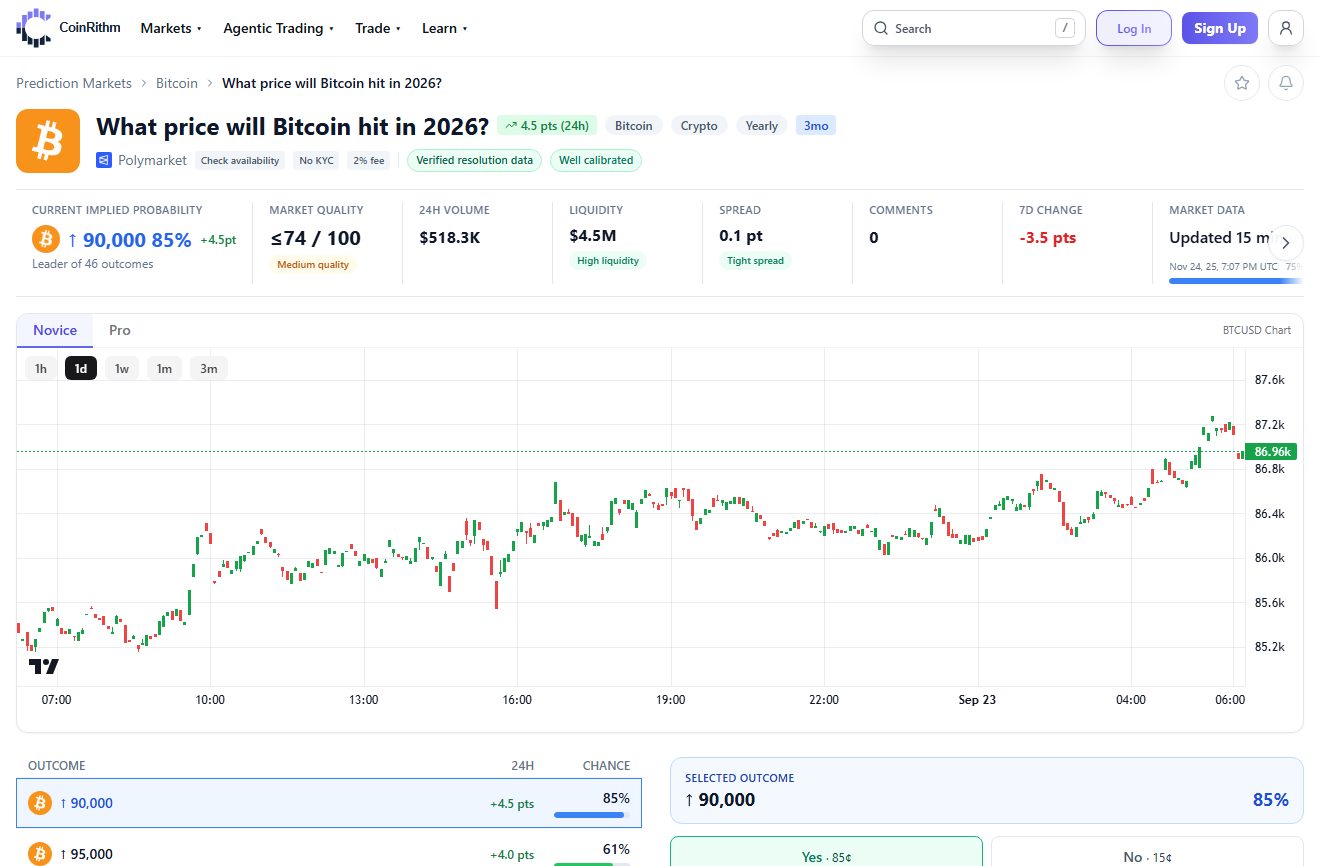
Task: Click the Check availability tag
Action: tap(240, 160)
